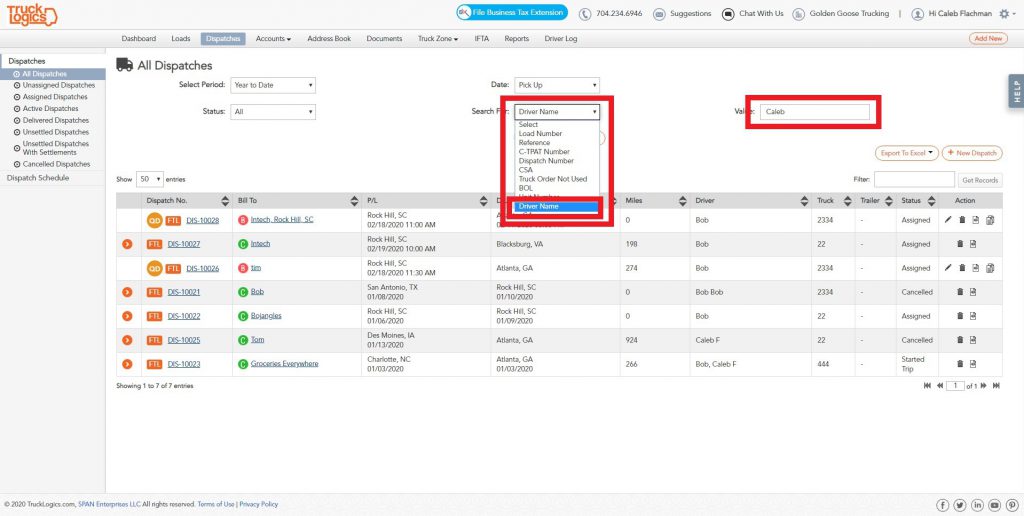Open the Documents tab
The height and width of the screenshot is (516, 1024).
point(384,39)
